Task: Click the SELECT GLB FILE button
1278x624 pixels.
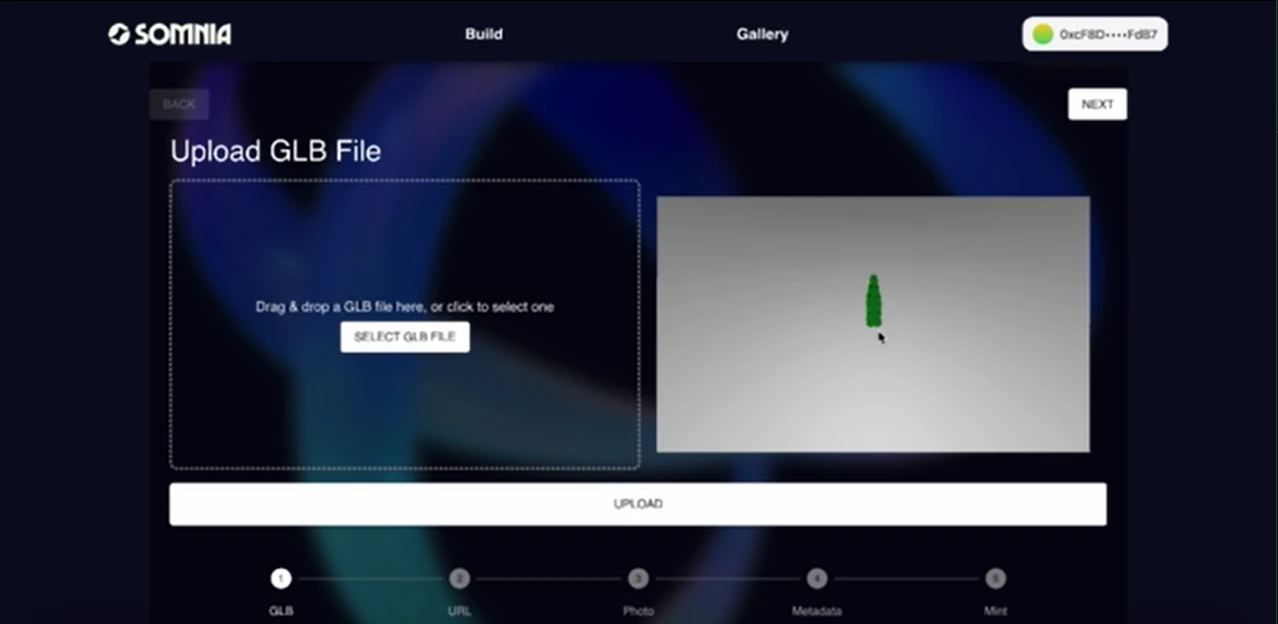Action: (x=405, y=337)
